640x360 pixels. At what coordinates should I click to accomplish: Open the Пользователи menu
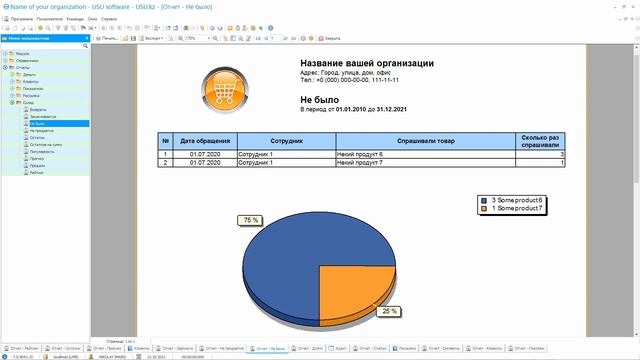[x=49, y=19]
